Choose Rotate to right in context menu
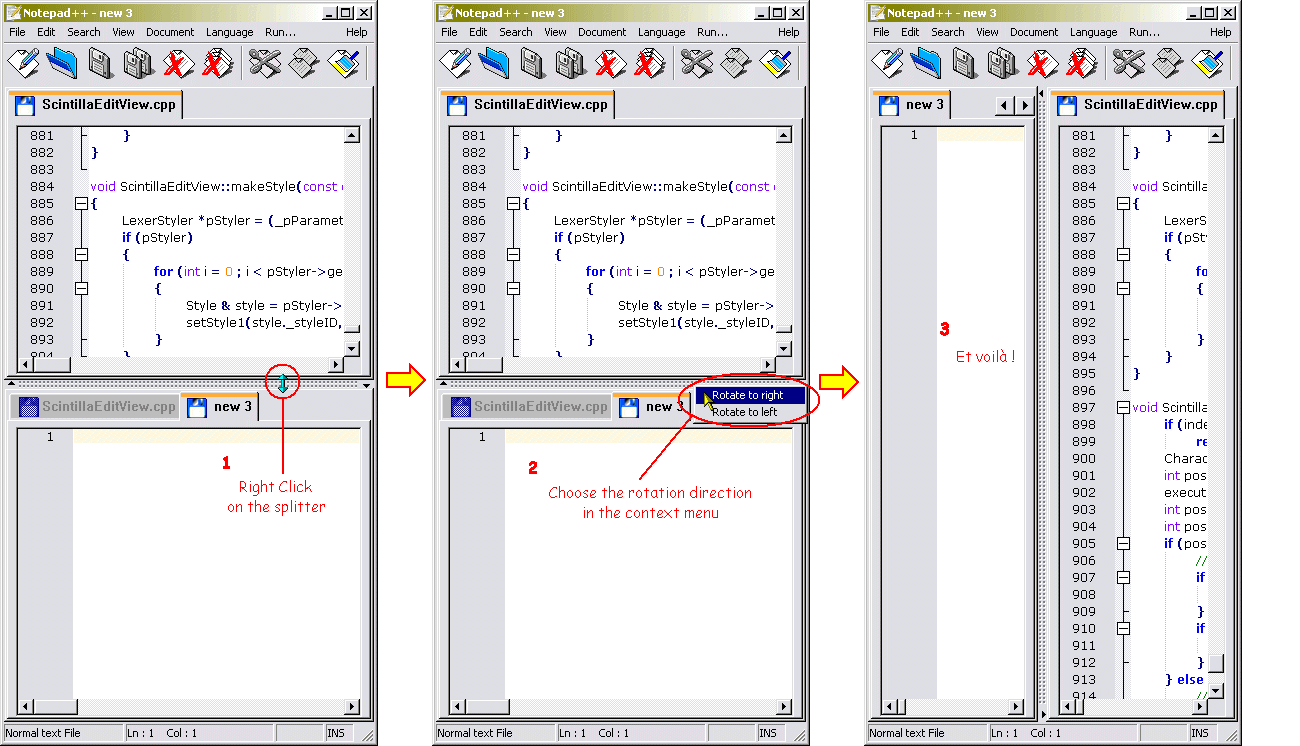Screen dimensions: 1300x746 click(x=751, y=395)
